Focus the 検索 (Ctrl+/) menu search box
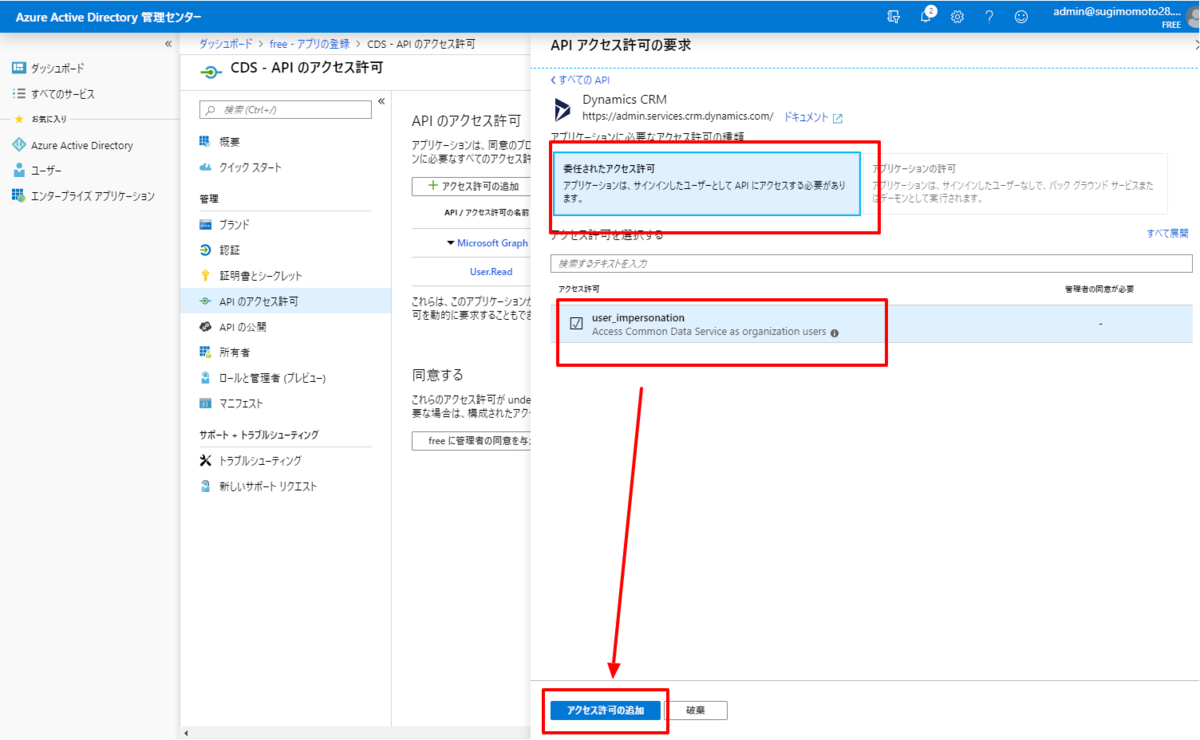Image resolution: width=1200 pixels, height=740 pixels. click(x=285, y=110)
